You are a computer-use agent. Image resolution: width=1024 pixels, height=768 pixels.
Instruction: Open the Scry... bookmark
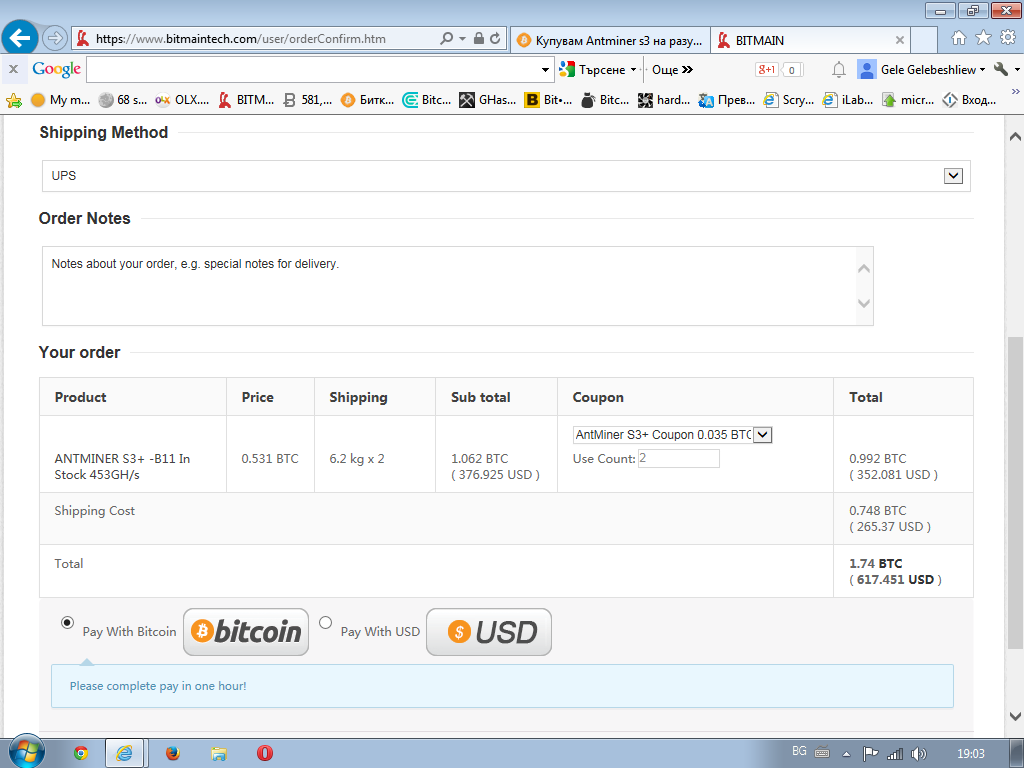789,100
